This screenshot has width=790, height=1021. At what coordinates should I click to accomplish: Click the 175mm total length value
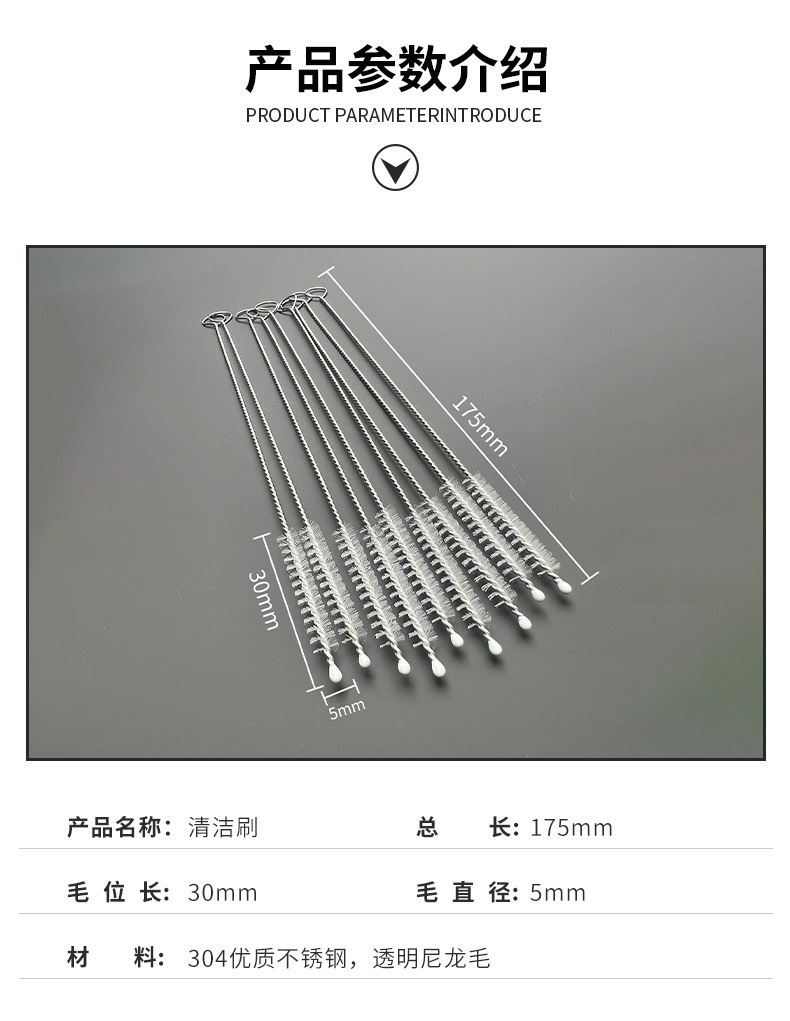[571, 828]
